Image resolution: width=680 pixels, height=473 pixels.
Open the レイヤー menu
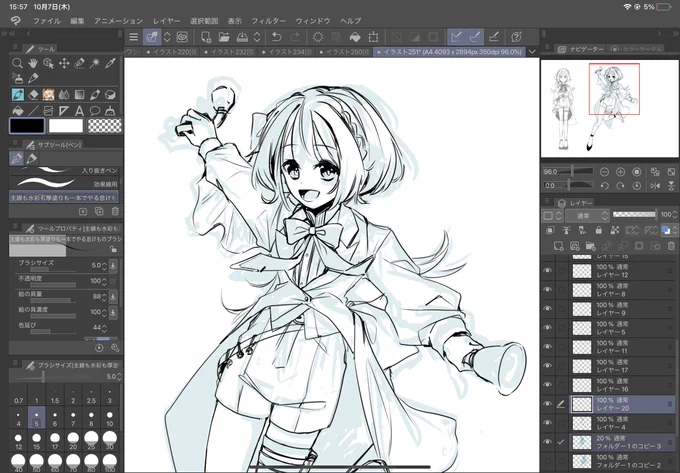coord(167,21)
